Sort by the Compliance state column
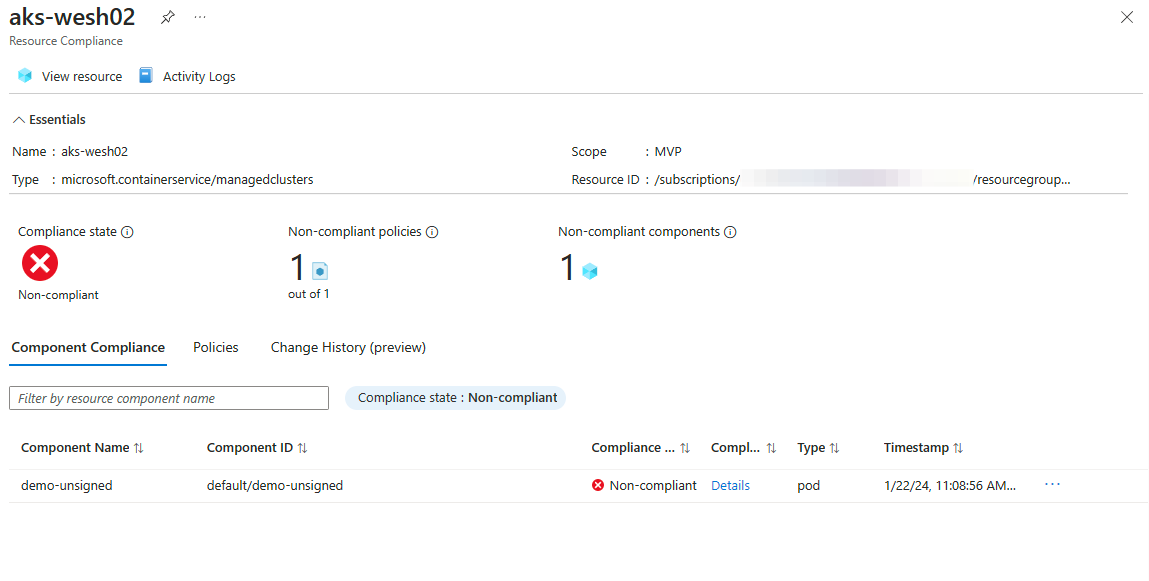This screenshot has width=1149, height=581. click(640, 448)
